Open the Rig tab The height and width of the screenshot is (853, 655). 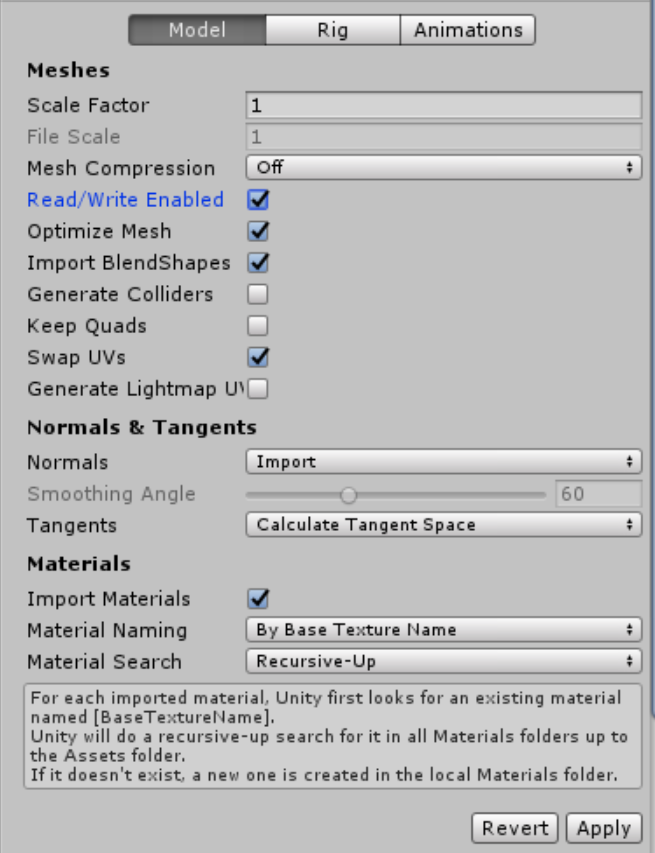point(332,30)
